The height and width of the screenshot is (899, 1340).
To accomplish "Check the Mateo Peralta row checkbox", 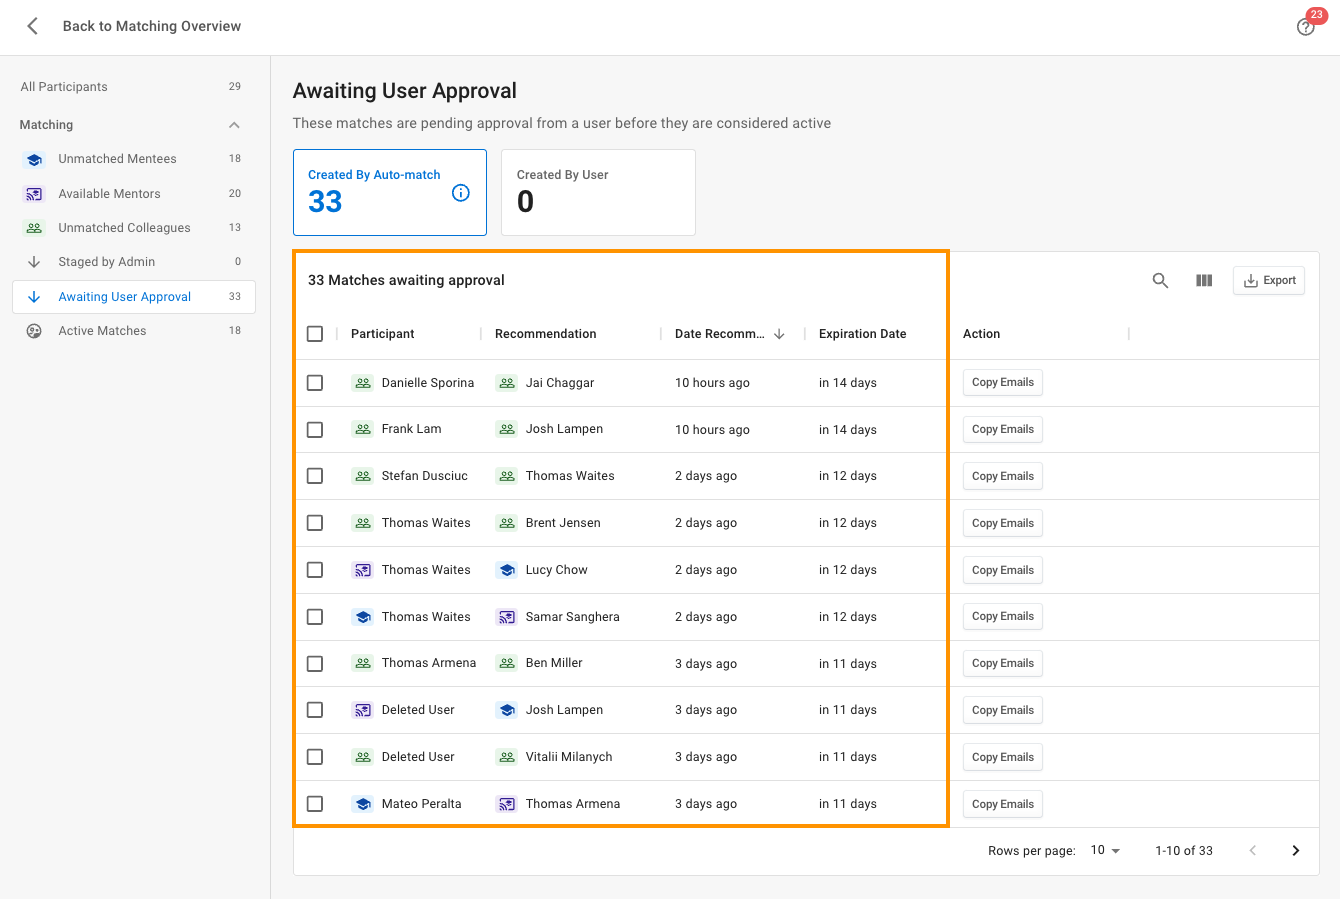I will tap(315, 804).
